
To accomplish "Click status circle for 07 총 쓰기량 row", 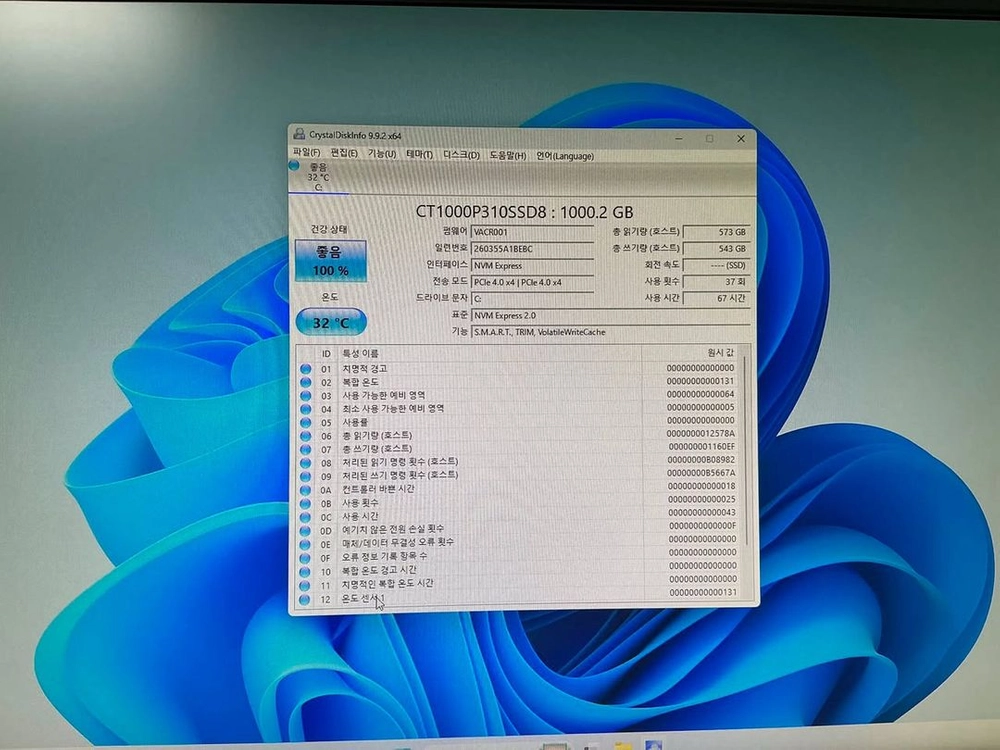I will point(305,449).
